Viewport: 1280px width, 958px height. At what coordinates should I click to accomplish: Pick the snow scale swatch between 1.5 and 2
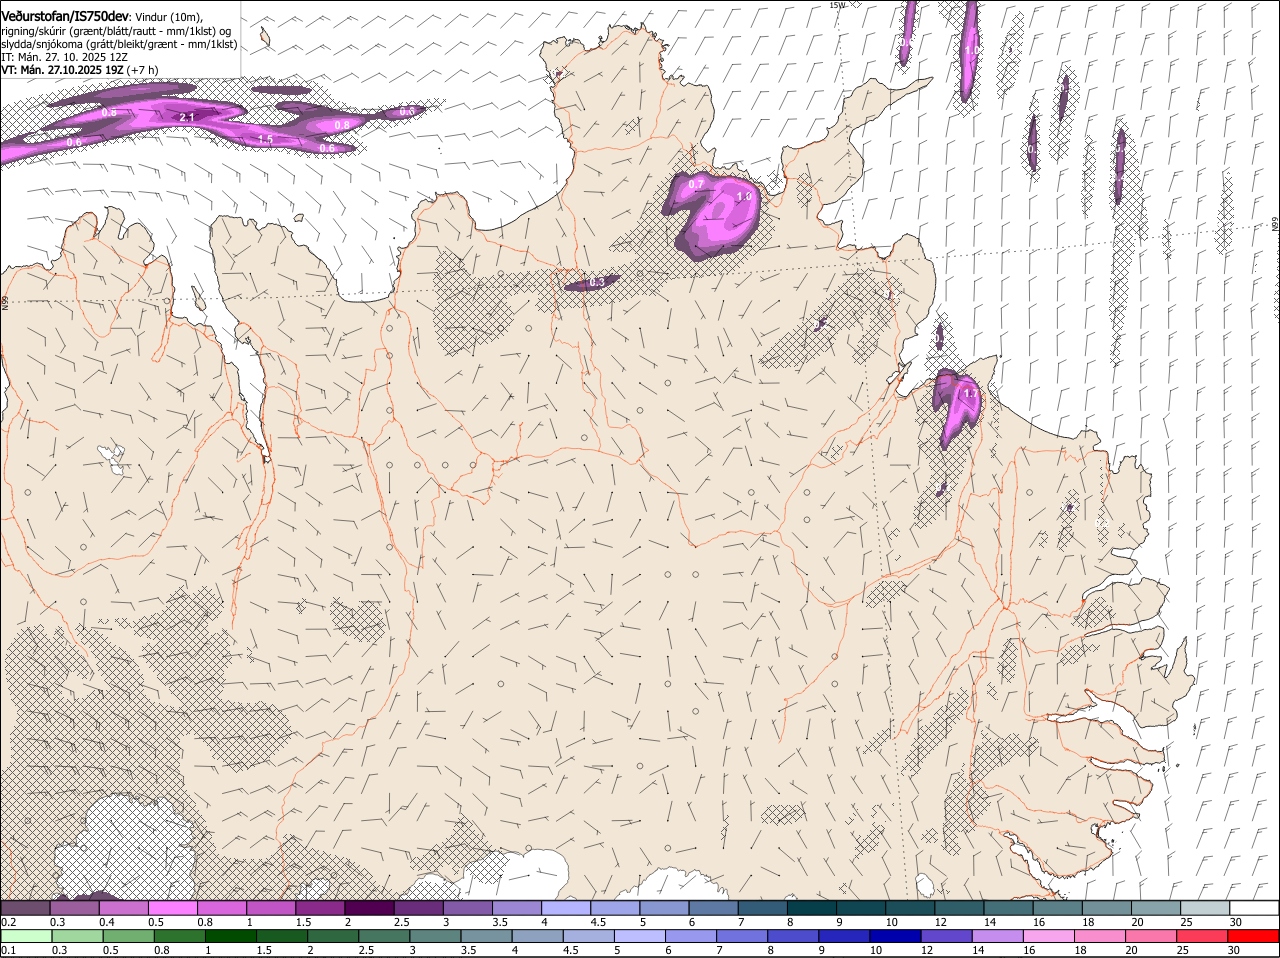(320, 908)
